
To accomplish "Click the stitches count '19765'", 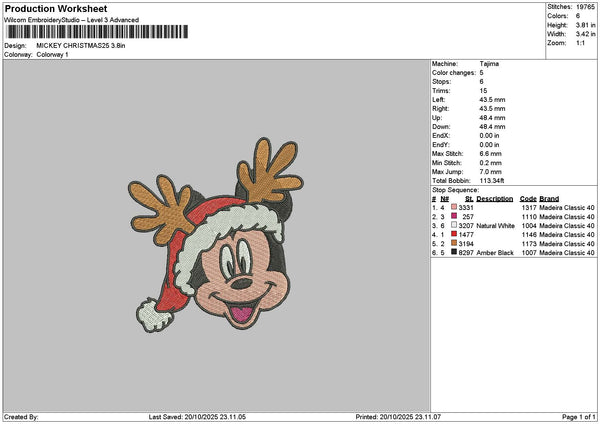I will (x=585, y=7).
